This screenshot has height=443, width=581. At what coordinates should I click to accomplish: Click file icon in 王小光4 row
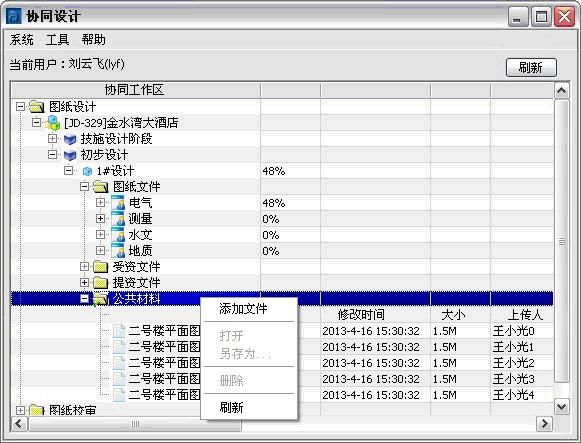[119, 395]
